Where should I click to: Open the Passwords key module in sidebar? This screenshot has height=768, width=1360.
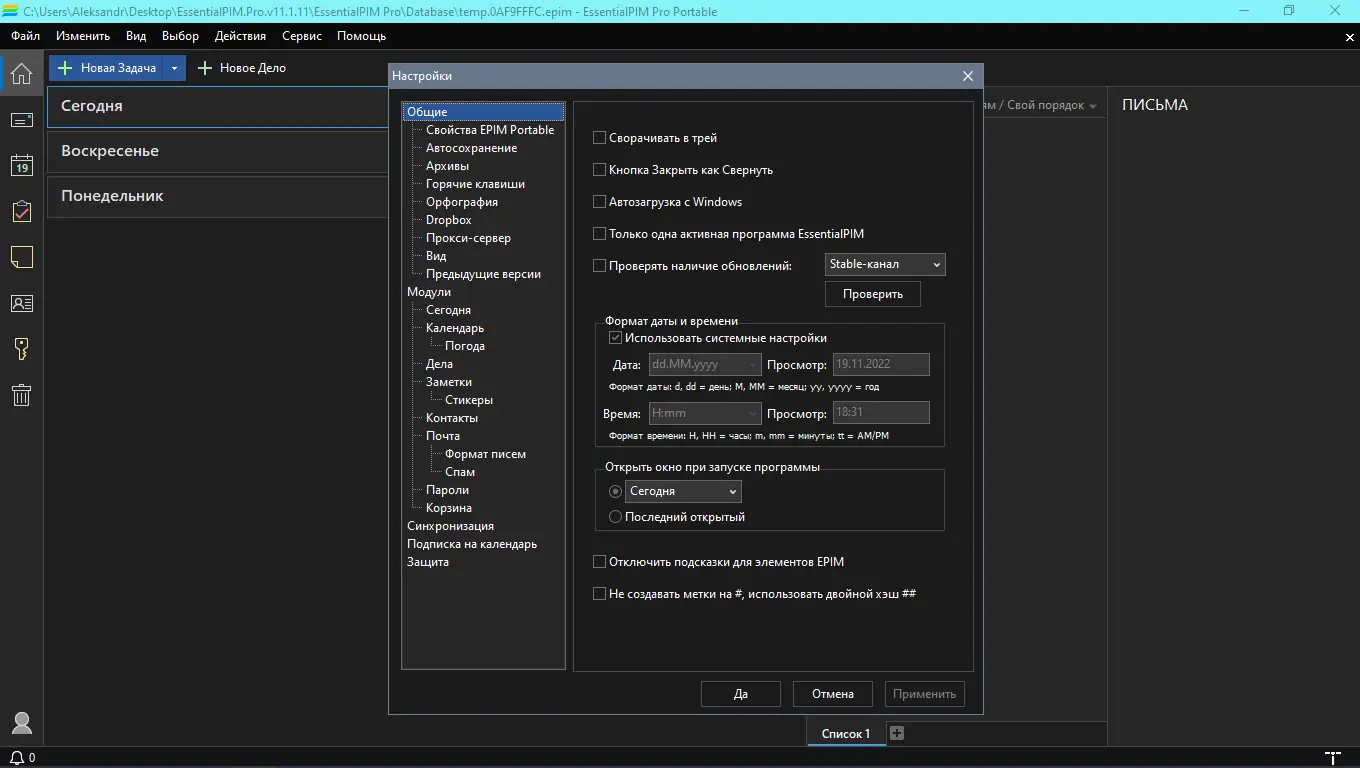(21, 349)
